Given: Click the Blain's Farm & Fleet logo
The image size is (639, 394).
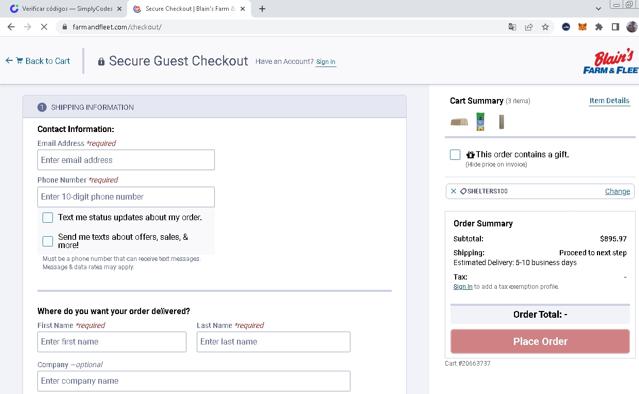Looking at the screenshot, I should [610, 62].
